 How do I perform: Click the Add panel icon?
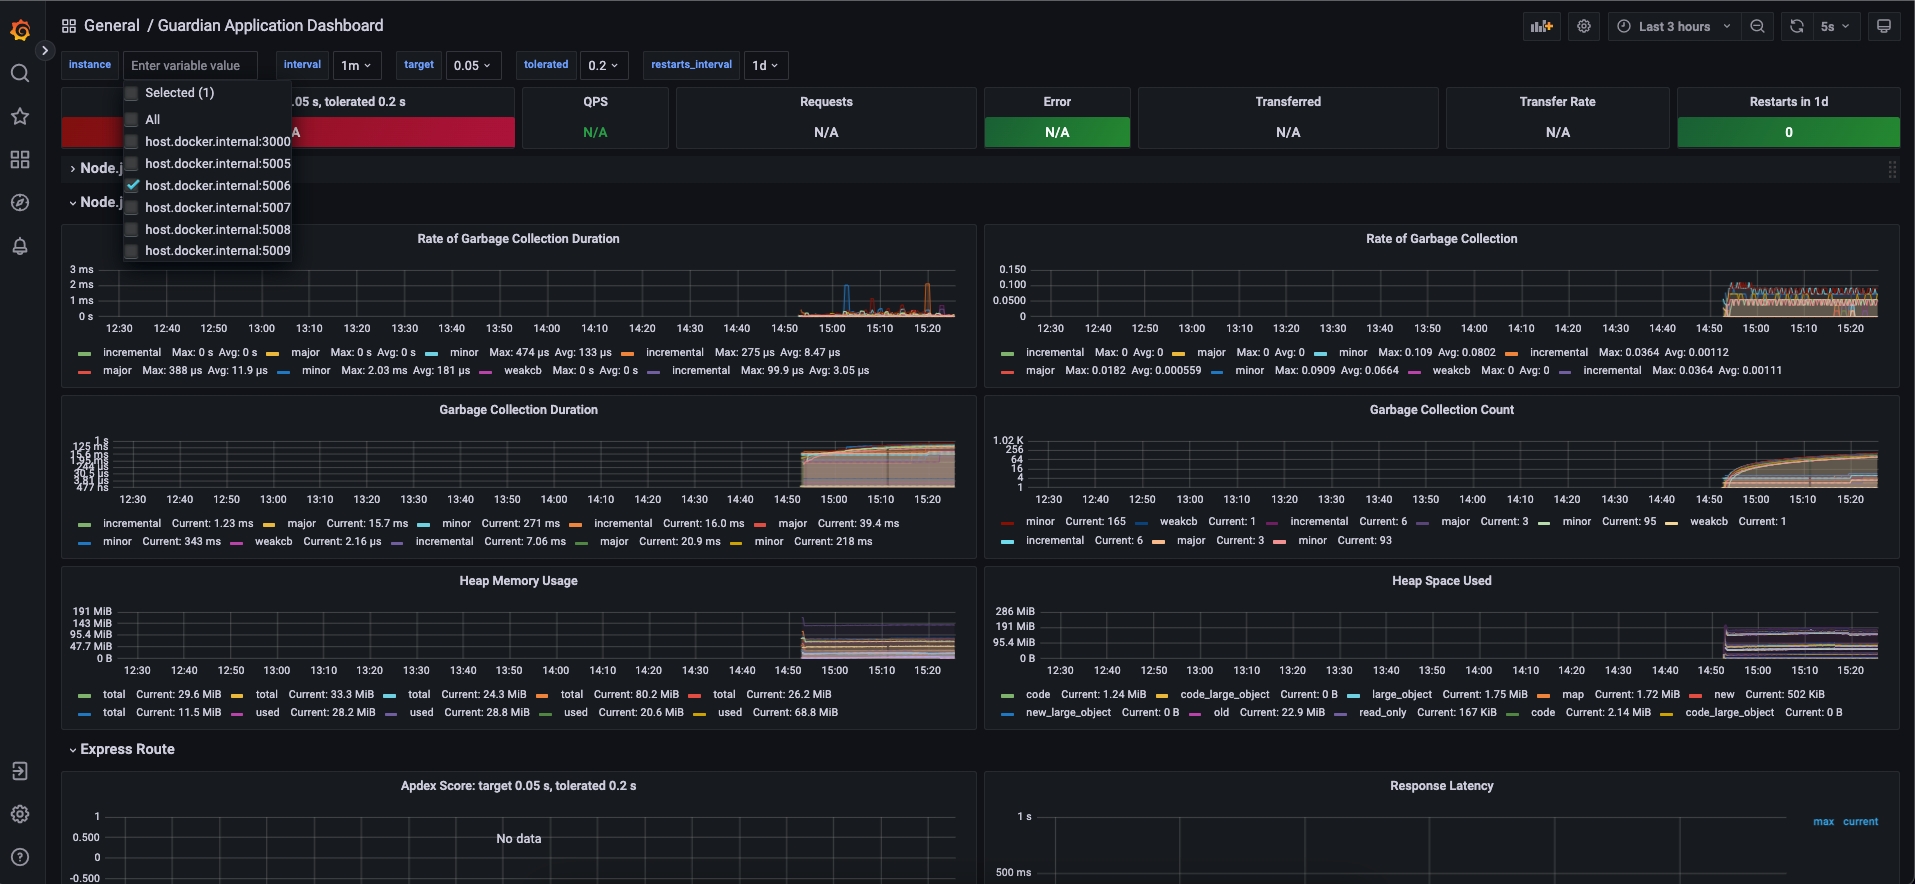click(1541, 27)
